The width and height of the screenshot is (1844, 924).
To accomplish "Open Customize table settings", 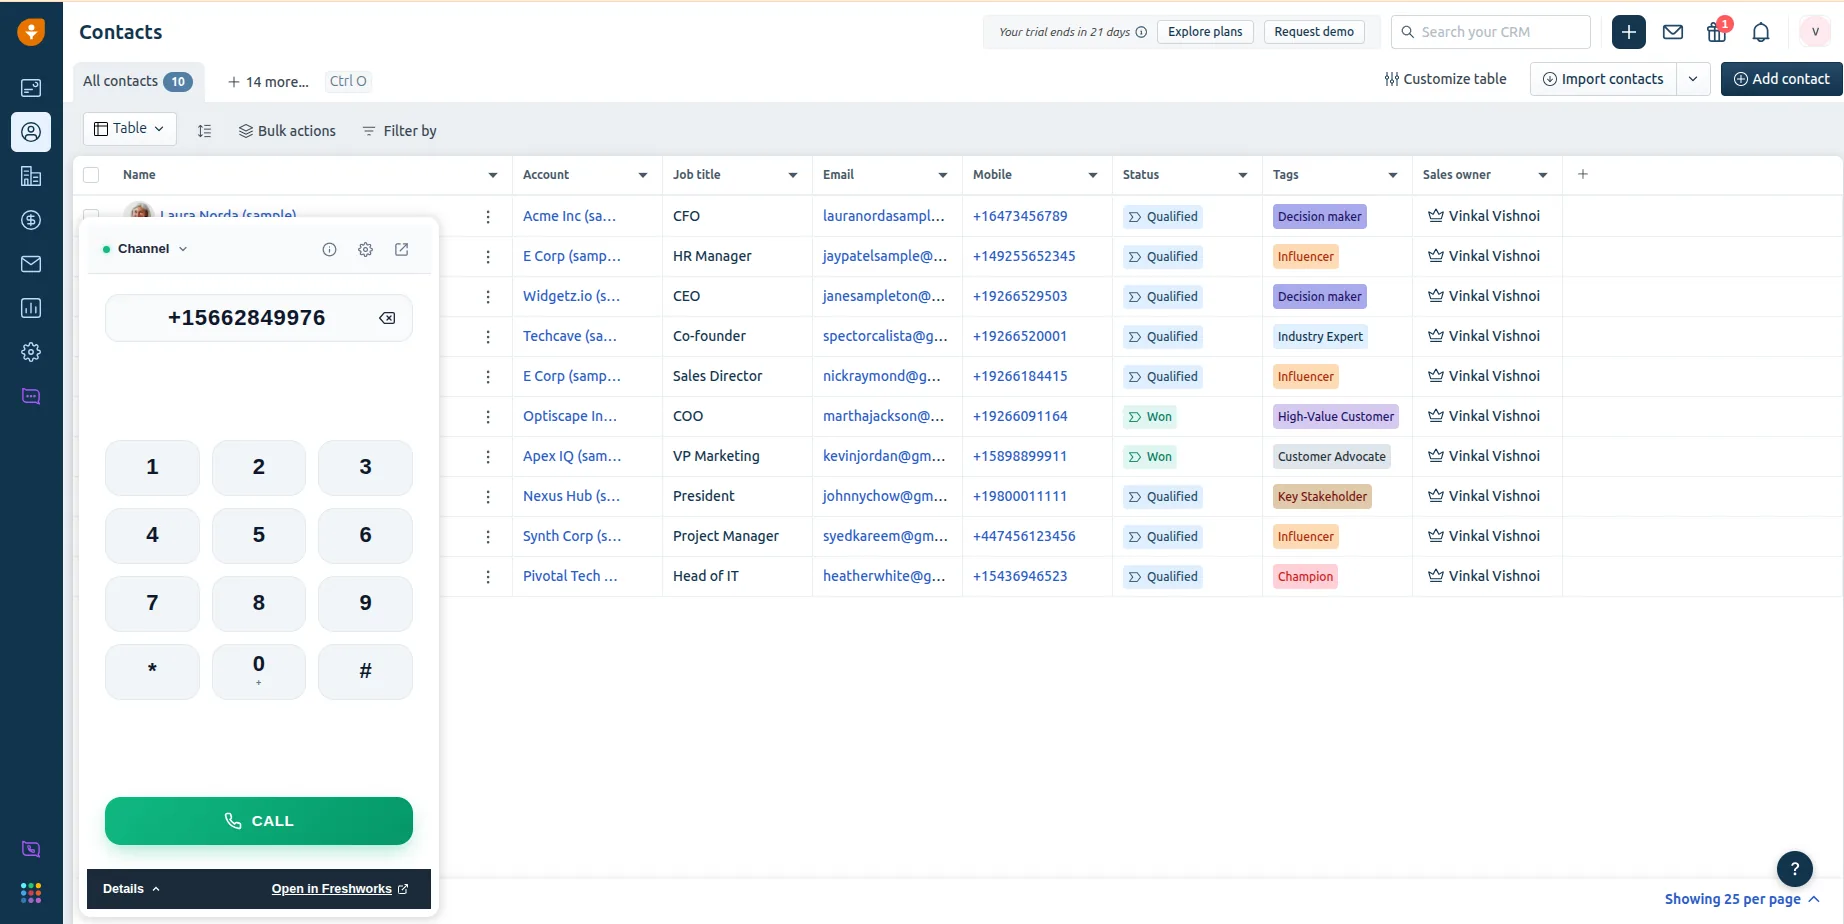I will click(x=1445, y=79).
